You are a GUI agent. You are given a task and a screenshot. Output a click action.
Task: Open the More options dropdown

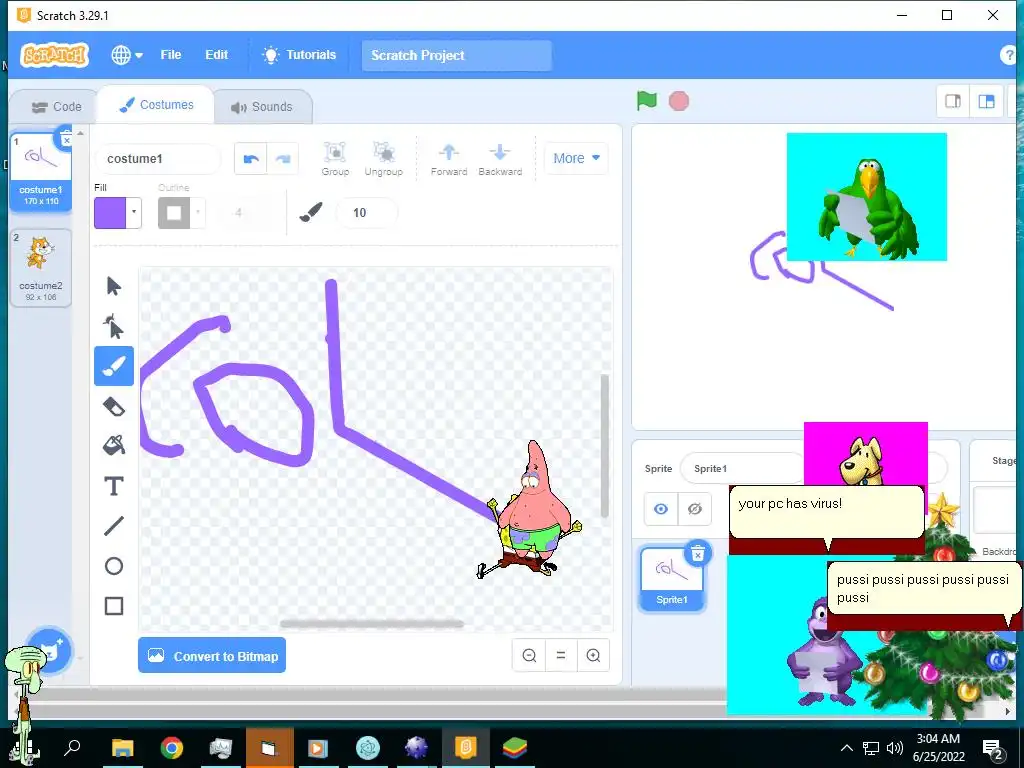pyautogui.click(x=576, y=158)
